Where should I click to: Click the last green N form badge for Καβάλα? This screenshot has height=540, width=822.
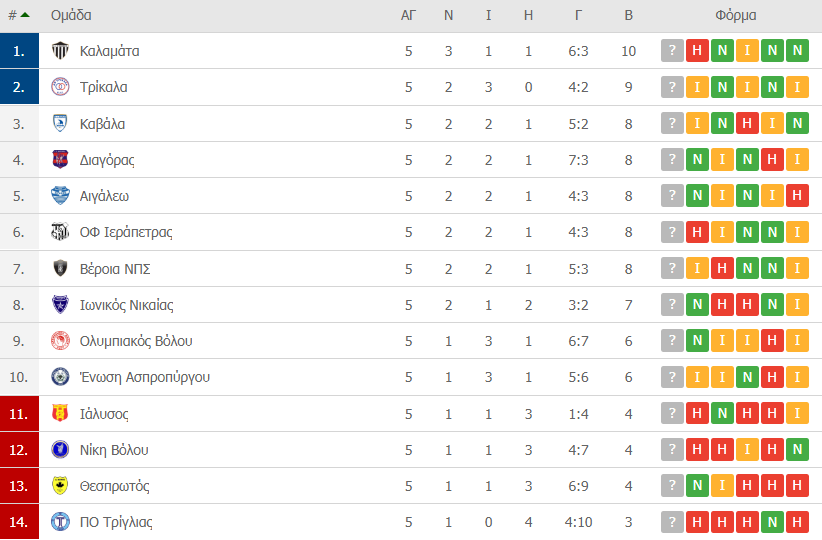pos(797,124)
